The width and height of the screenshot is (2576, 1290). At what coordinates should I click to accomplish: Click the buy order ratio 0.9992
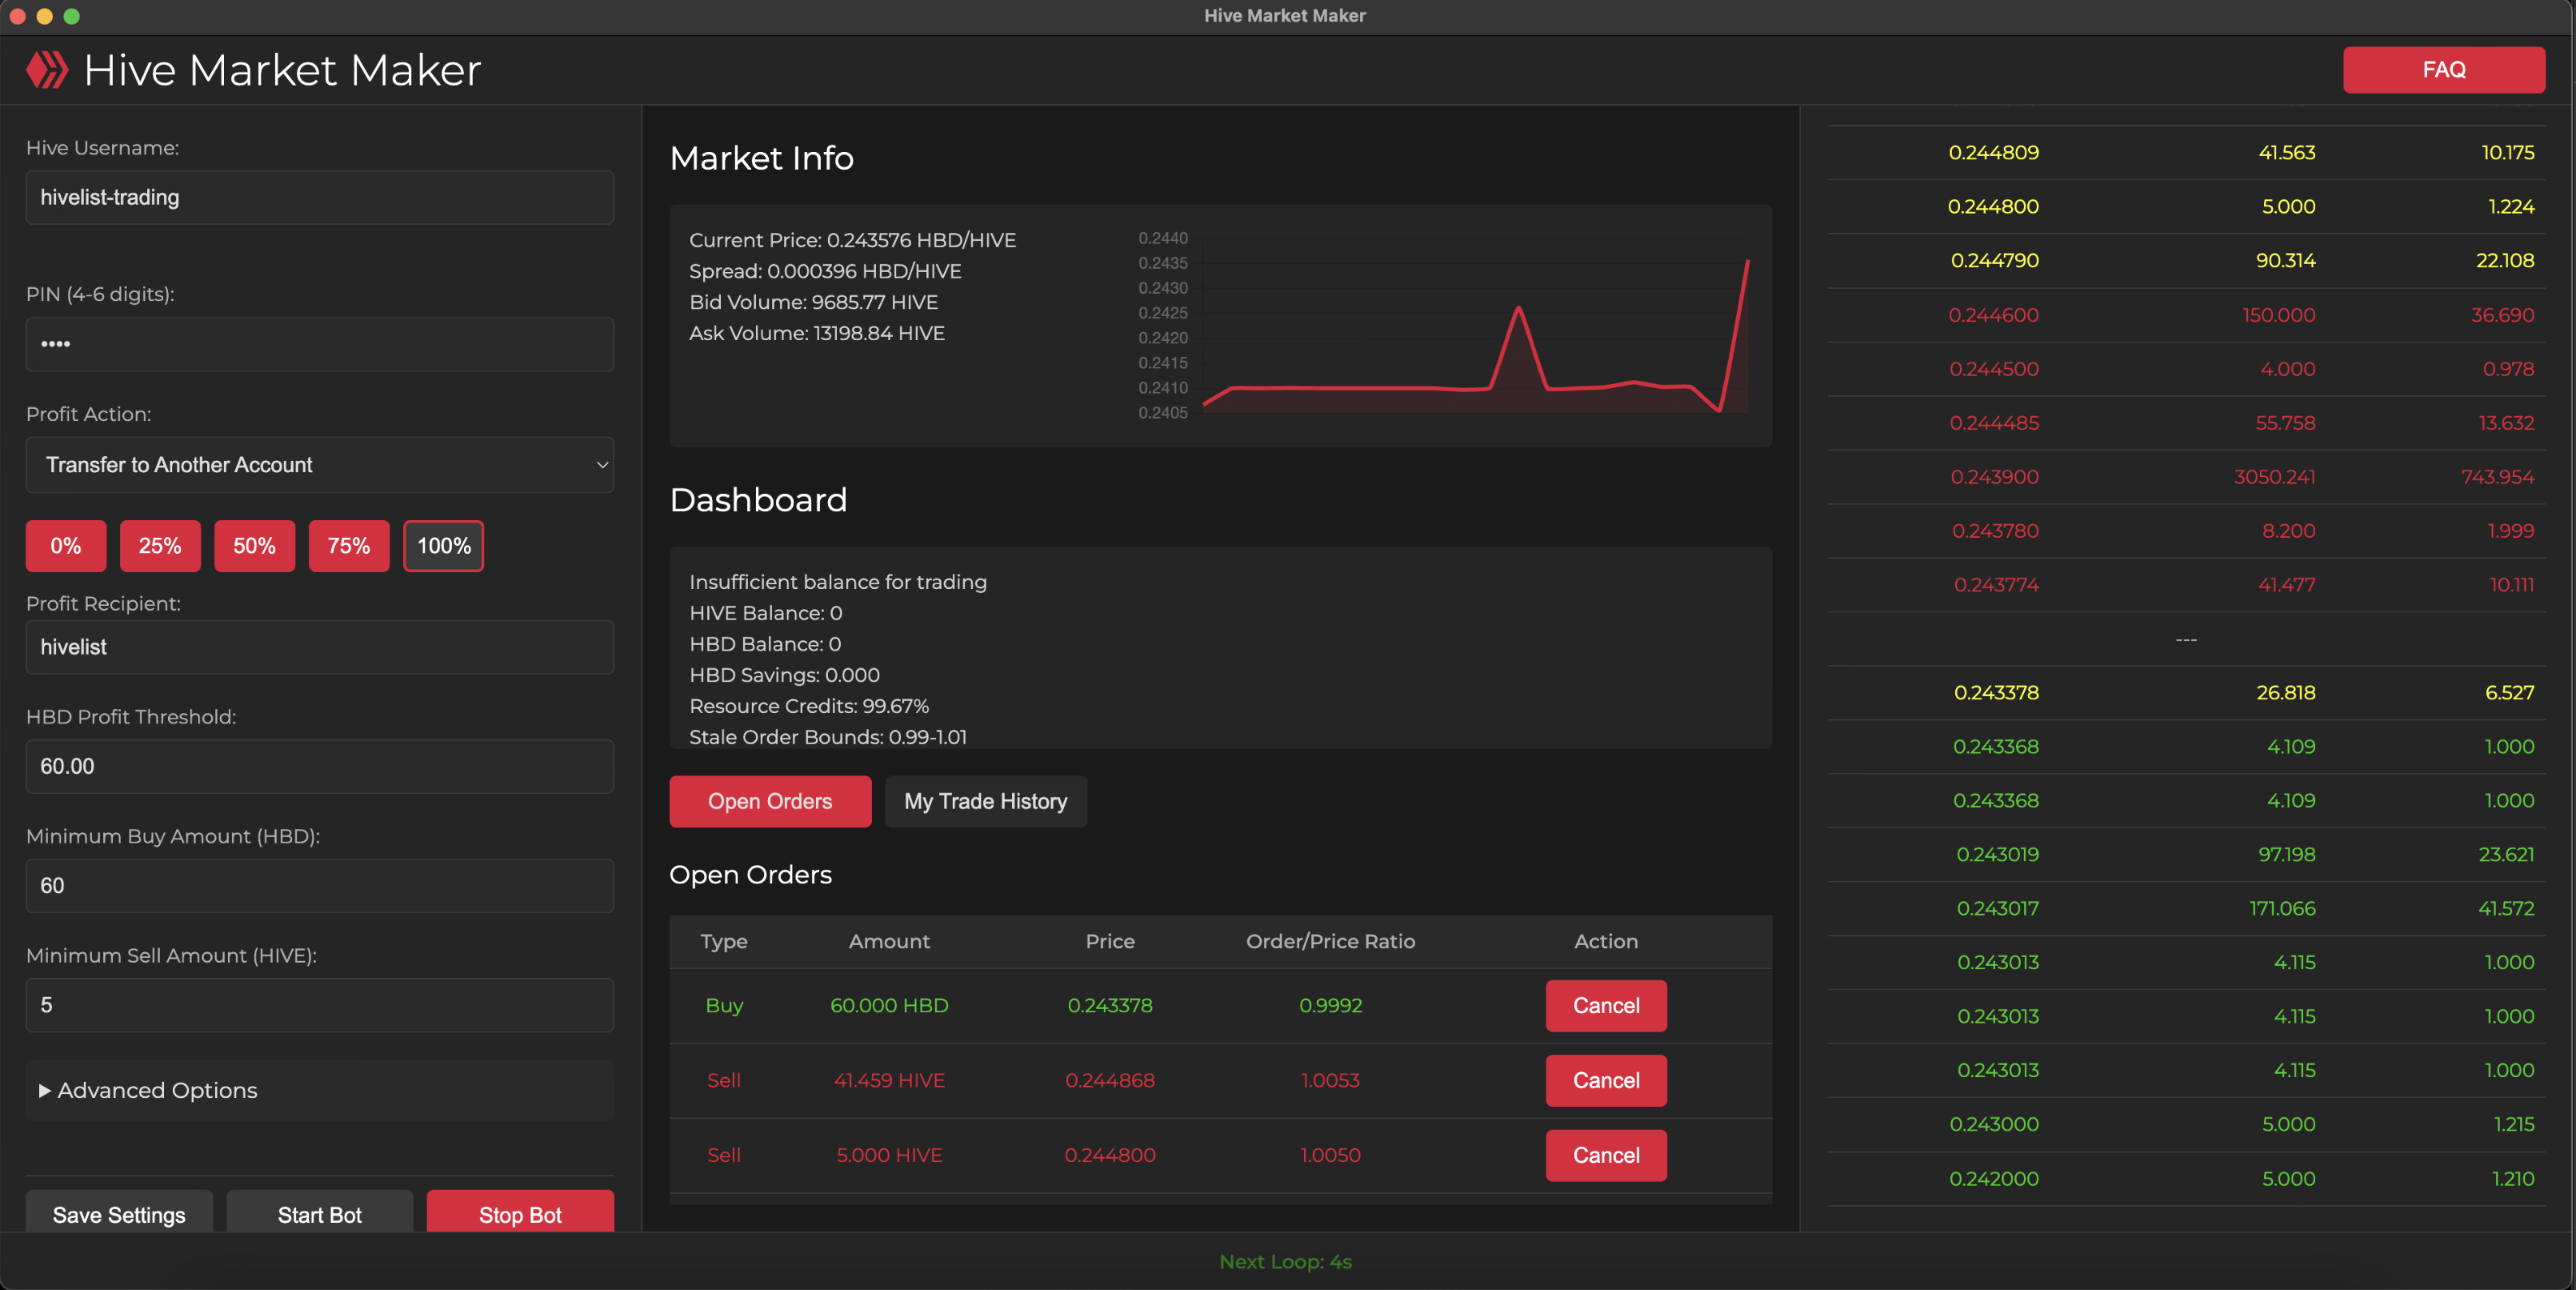pos(1330,1006)
